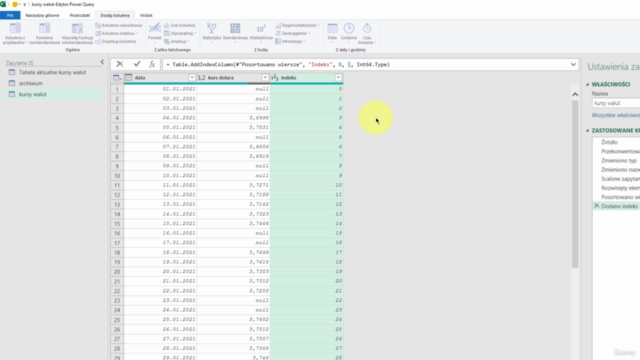Collapse the Zapytania queries pane

(x=102, y=62)
